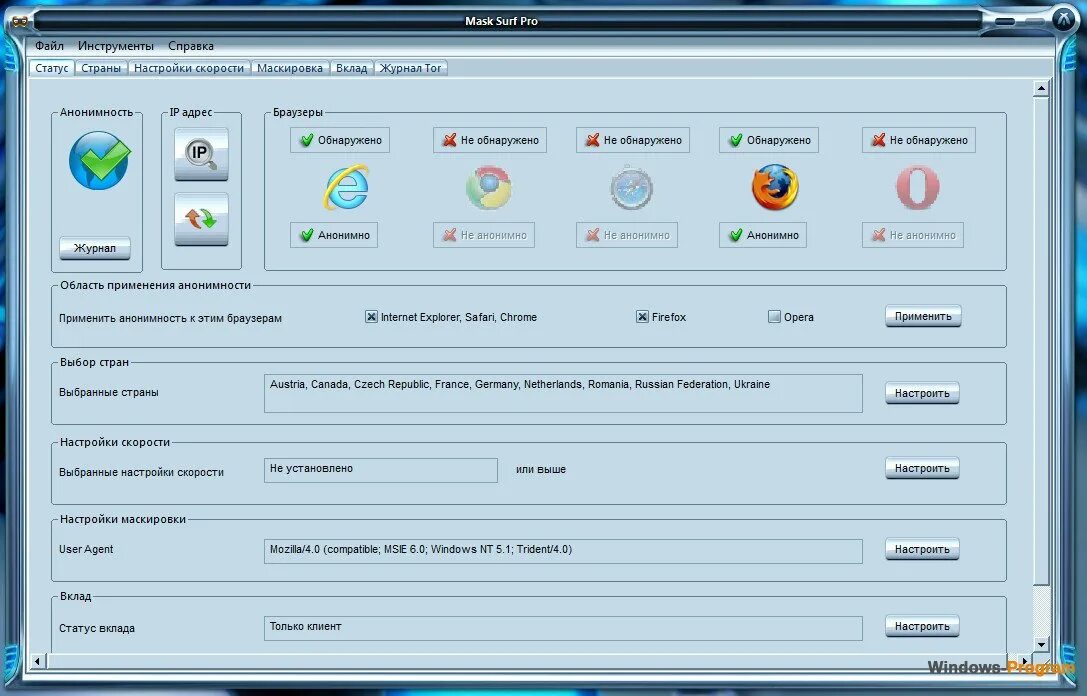Click 'Применить анонимность к этим браузерам' label
This screenshot has height=696, width=1087.
point(171,318)
